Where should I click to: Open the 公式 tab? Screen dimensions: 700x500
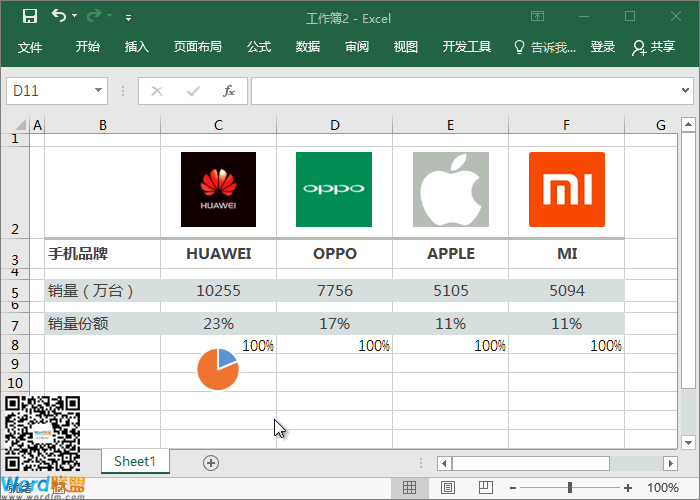(259, 46)
